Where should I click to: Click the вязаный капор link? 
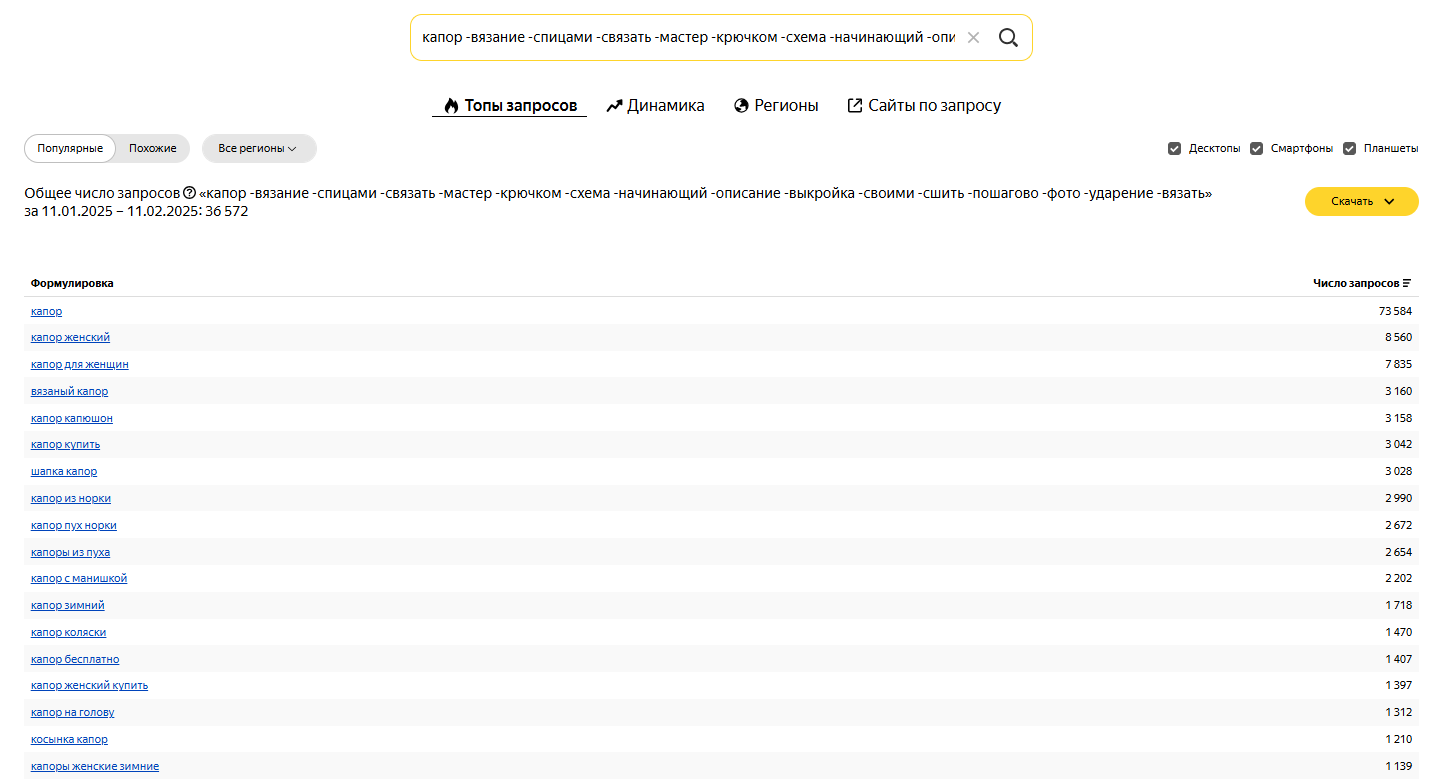(x=69, y=391)
